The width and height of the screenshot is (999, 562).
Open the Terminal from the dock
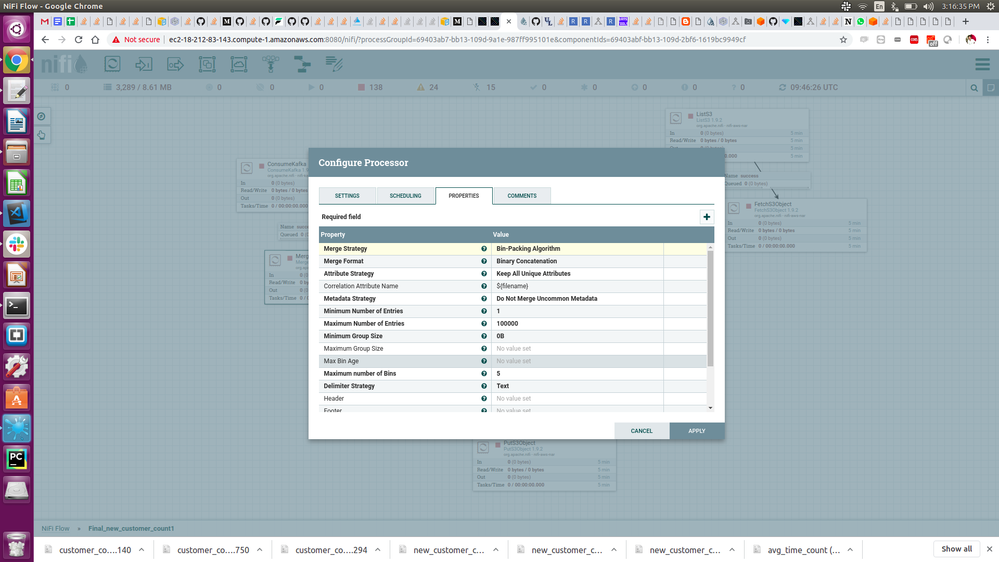[x=16, y=307]
